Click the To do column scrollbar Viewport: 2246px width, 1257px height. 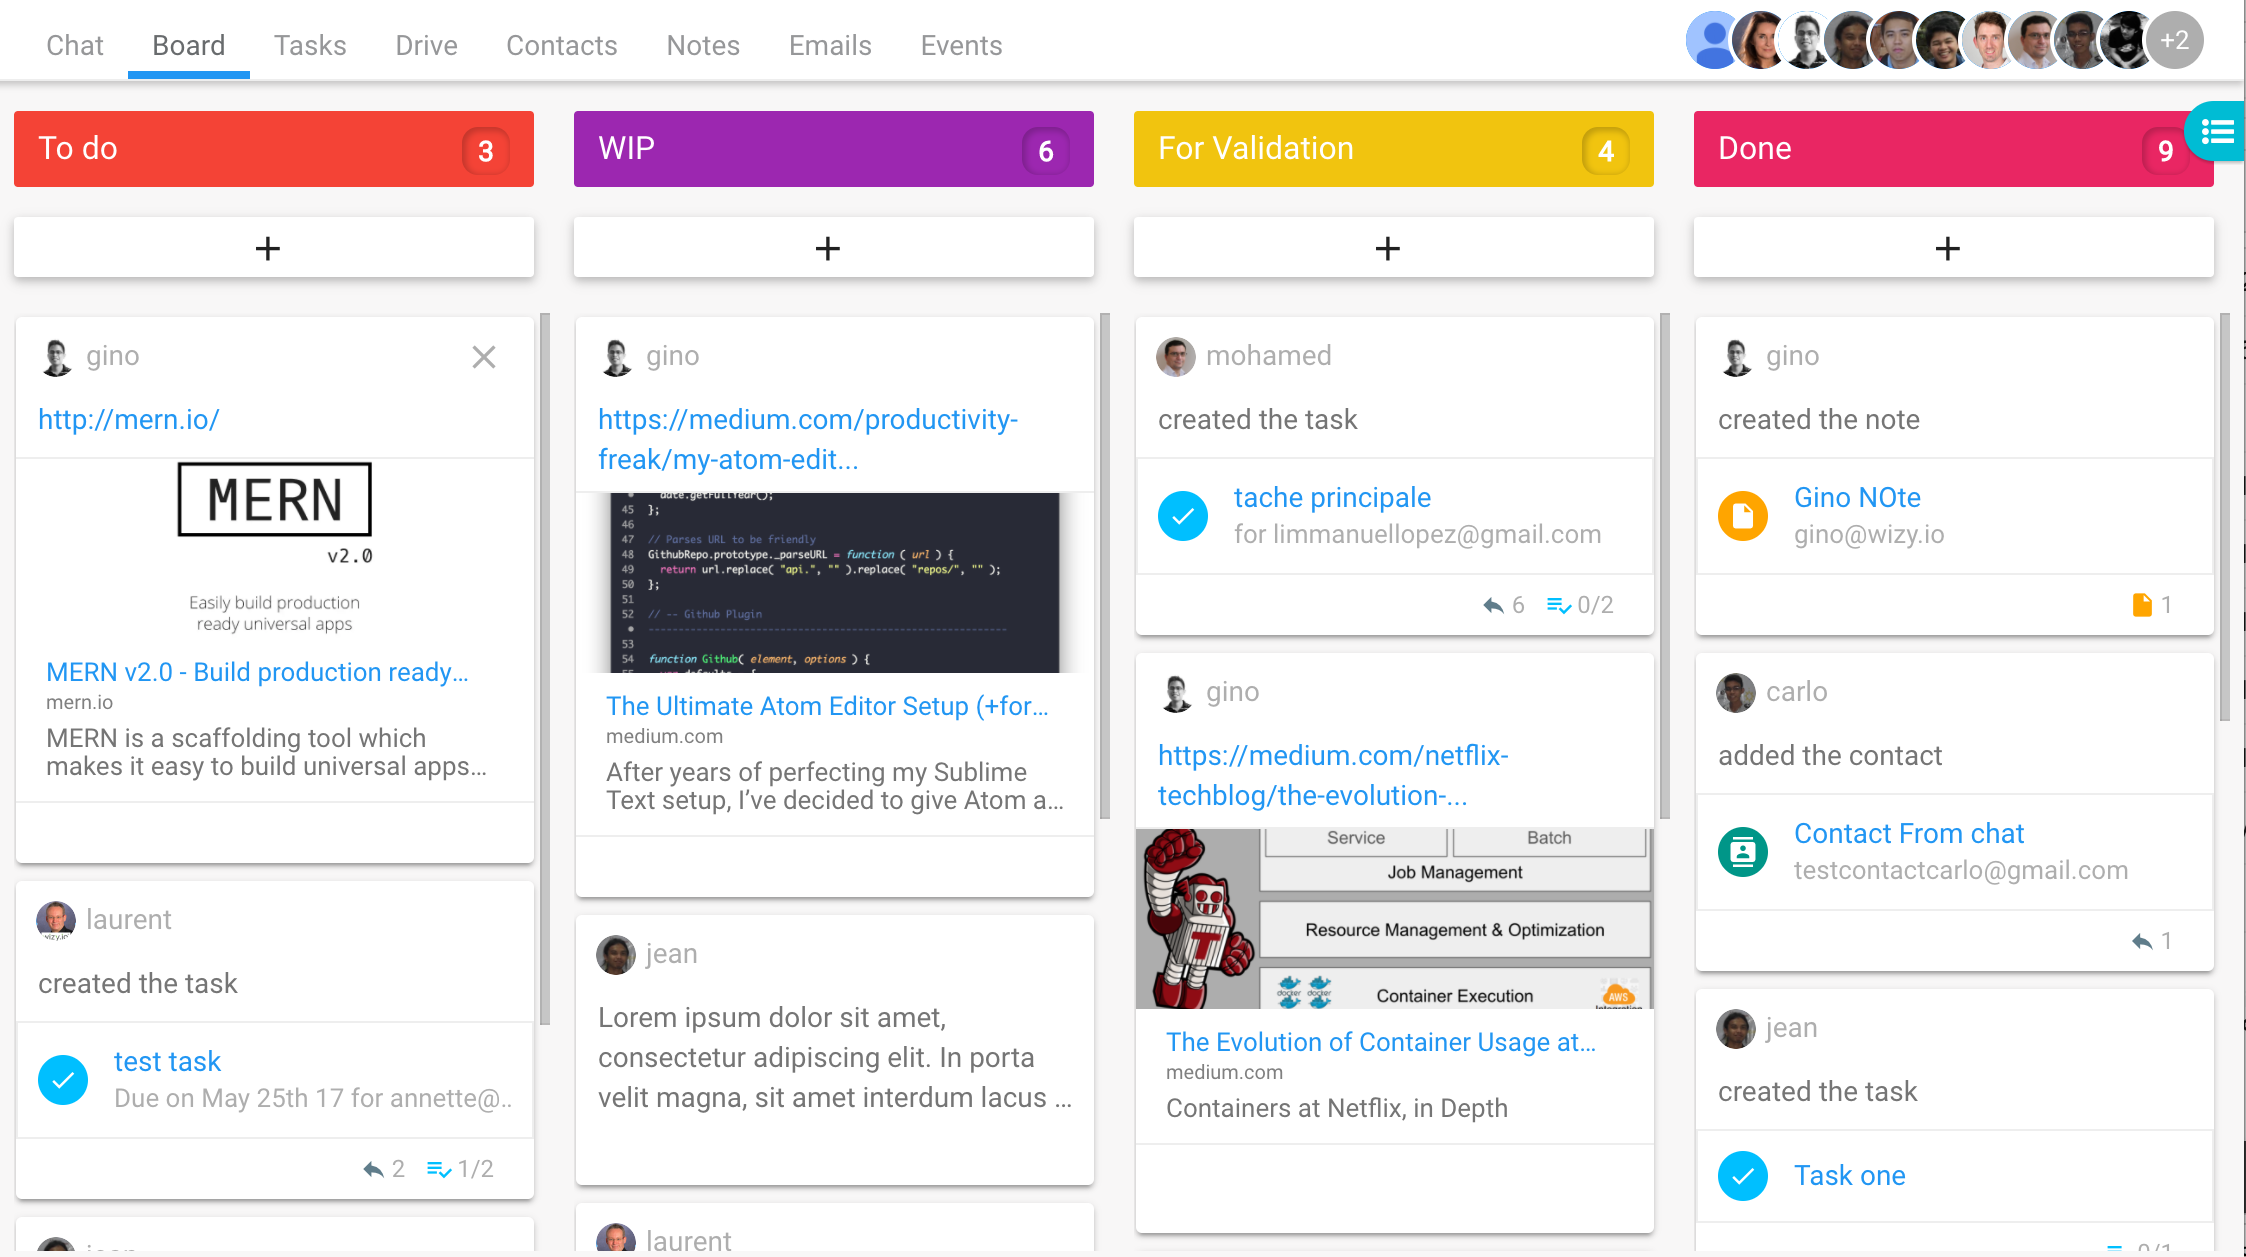click(x=545, y=669)
